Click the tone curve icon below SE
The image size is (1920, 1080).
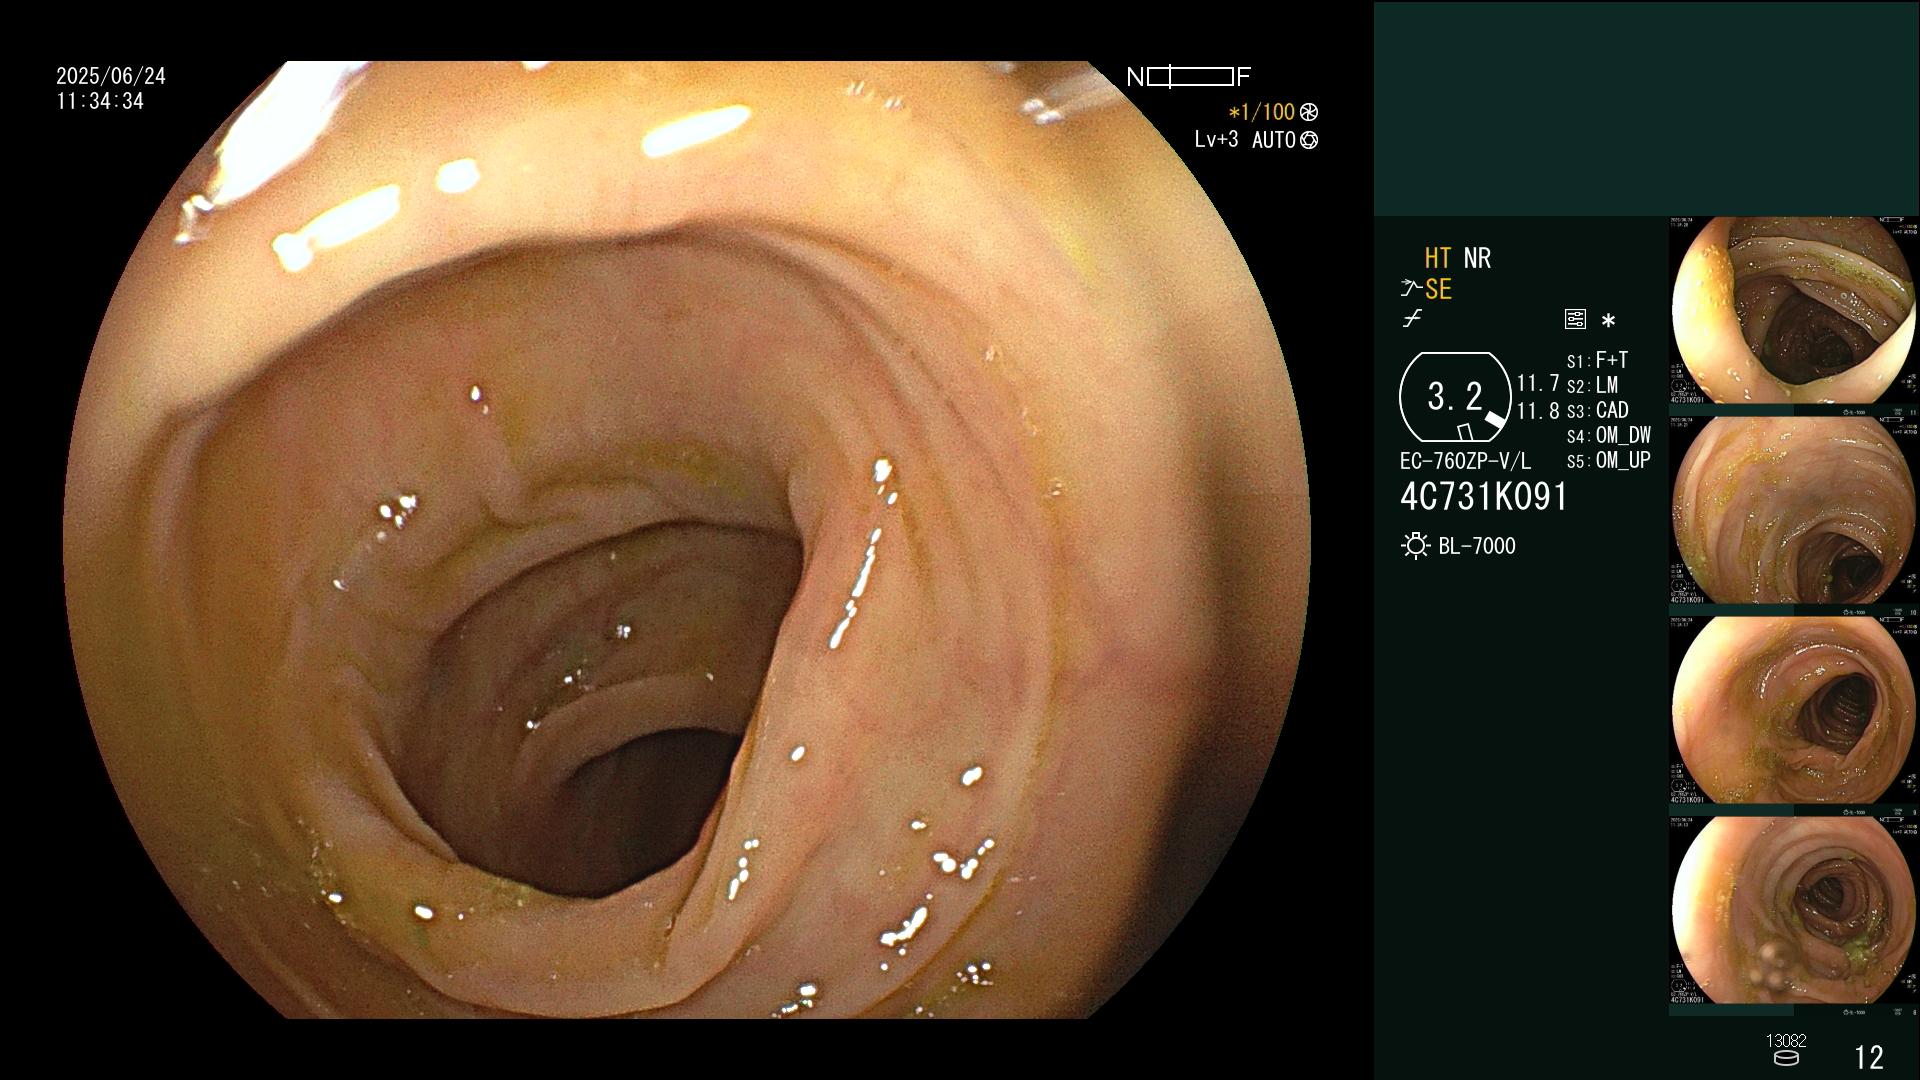(1412, 319)
